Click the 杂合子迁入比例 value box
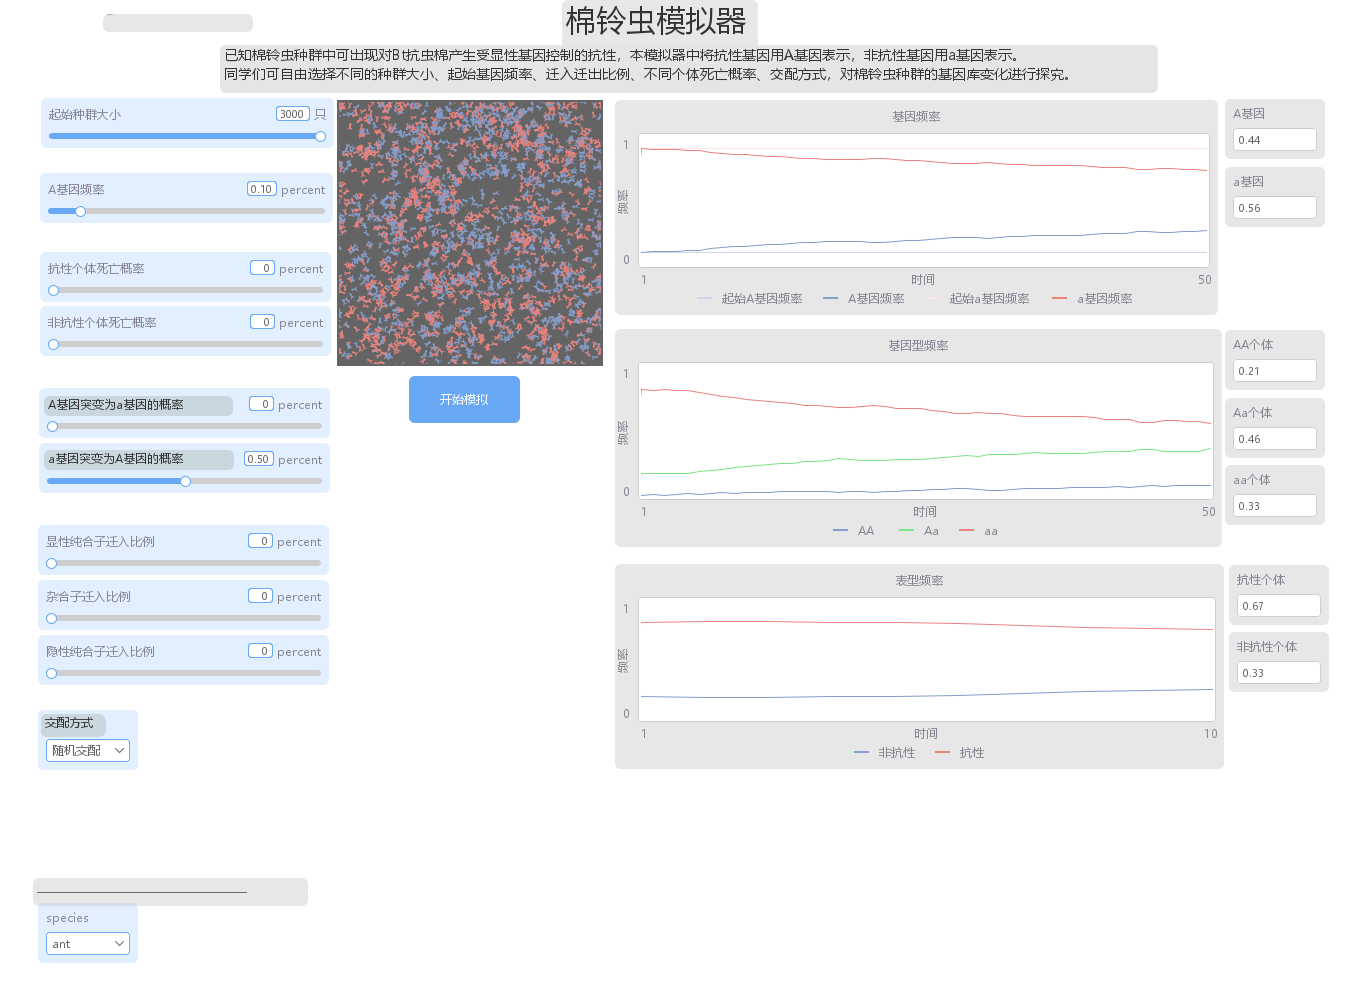 click(260, 596)
